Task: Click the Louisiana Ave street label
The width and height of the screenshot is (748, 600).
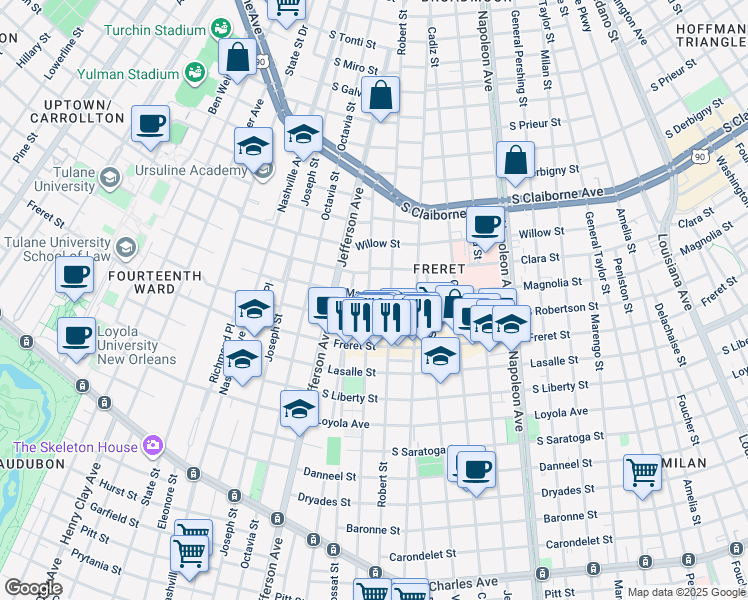Action: [674, 272]
